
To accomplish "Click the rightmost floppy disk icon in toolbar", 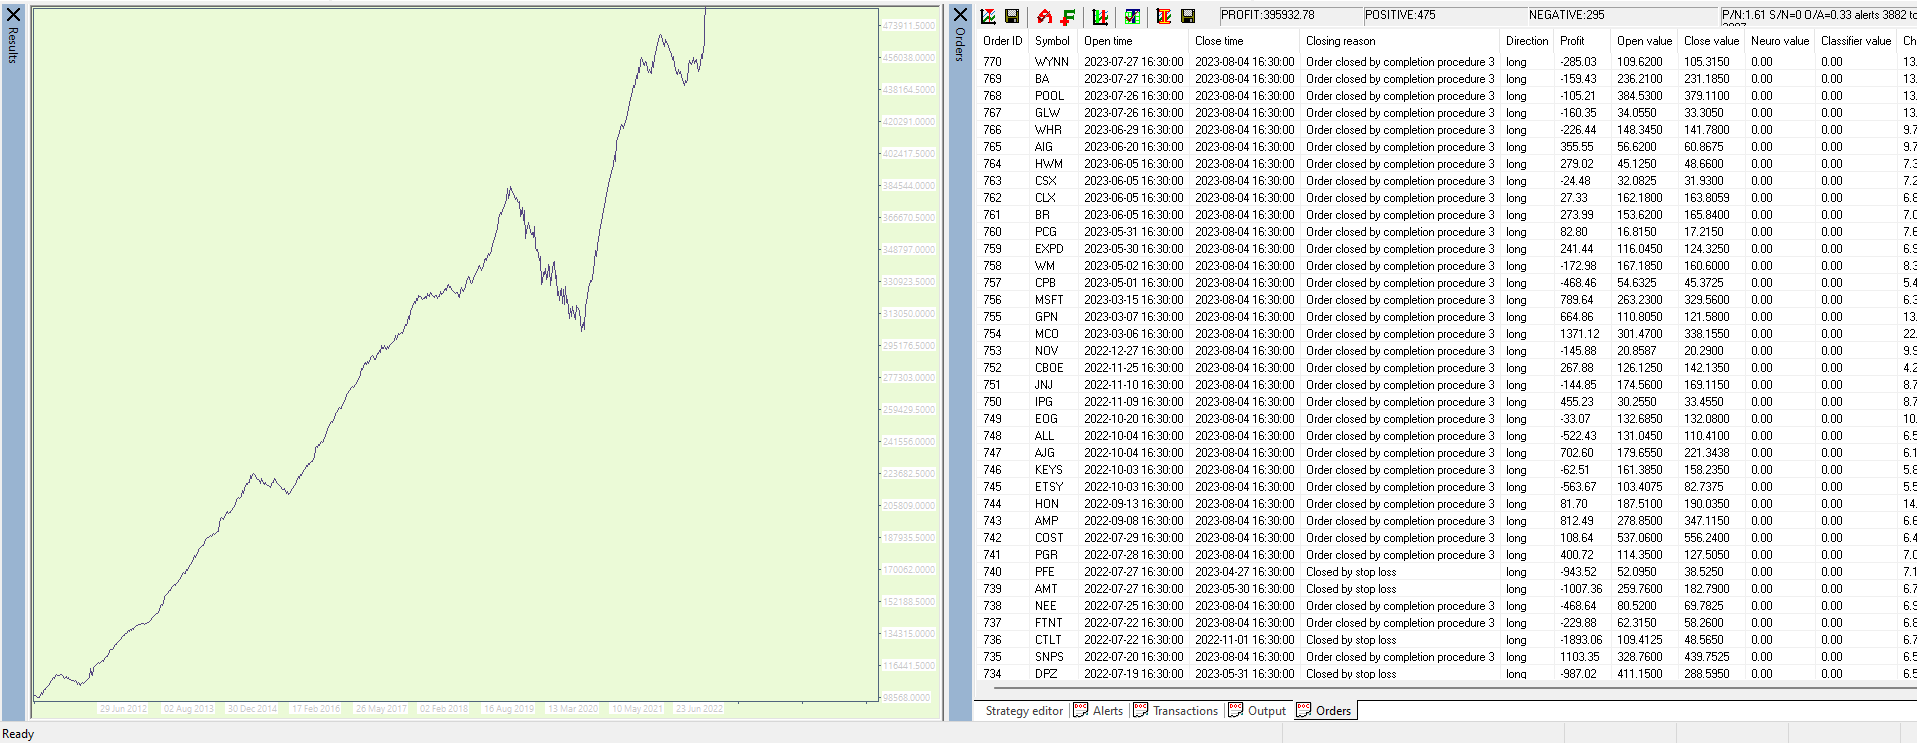I will click(1188, 16).
